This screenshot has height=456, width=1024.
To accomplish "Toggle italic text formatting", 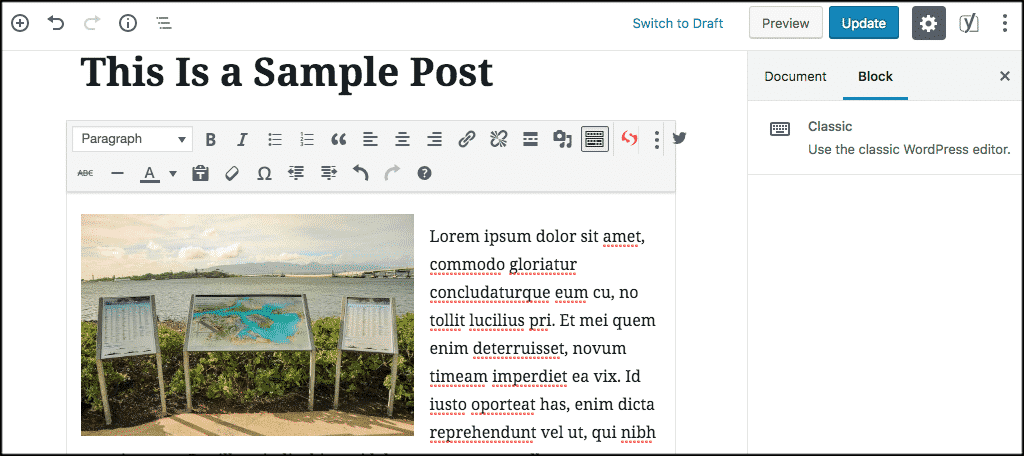I will (242, 140).
